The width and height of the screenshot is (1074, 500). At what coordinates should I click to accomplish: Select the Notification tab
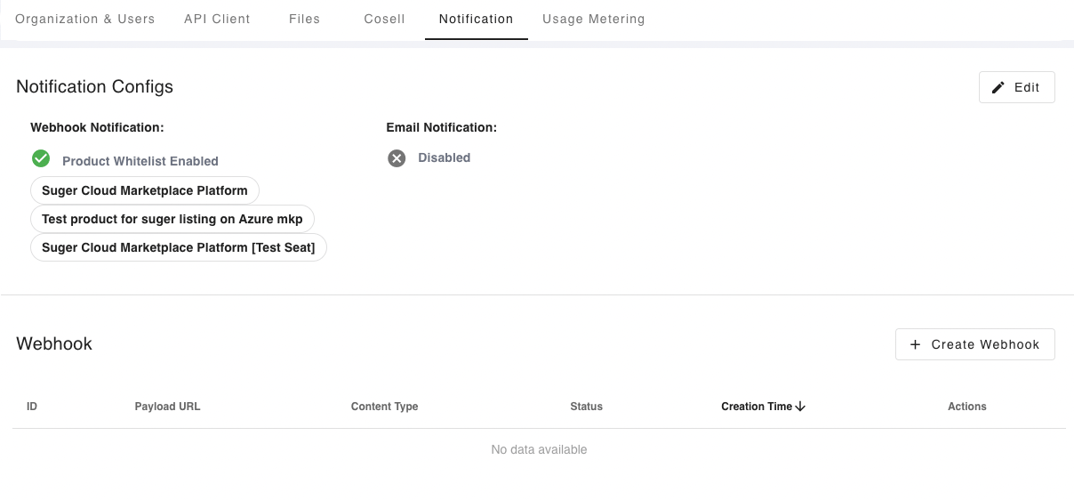pyautogui.click(x=476, y=19)
